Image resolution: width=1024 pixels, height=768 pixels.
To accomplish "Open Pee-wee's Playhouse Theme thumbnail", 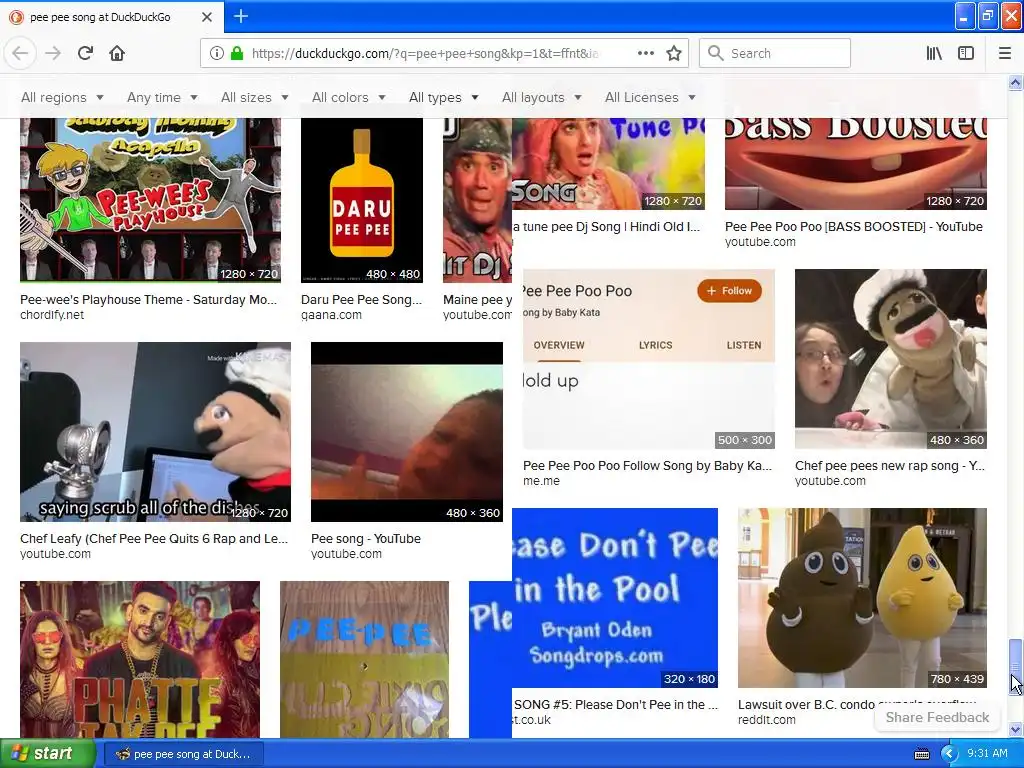I will point(150,199).
